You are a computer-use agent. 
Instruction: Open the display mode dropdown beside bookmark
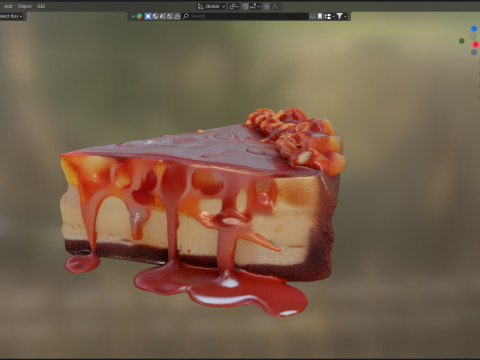[x=329, y=16]
